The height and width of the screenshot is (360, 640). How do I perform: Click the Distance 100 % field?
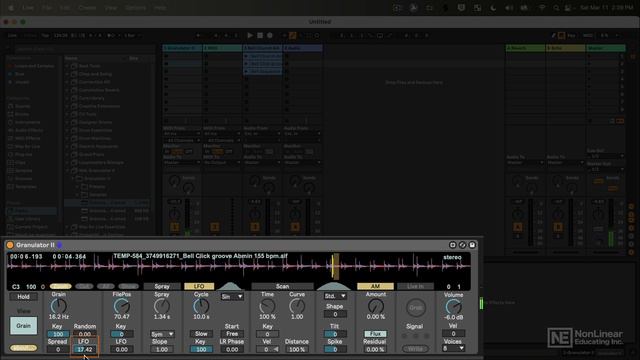(x=297, y=349)
